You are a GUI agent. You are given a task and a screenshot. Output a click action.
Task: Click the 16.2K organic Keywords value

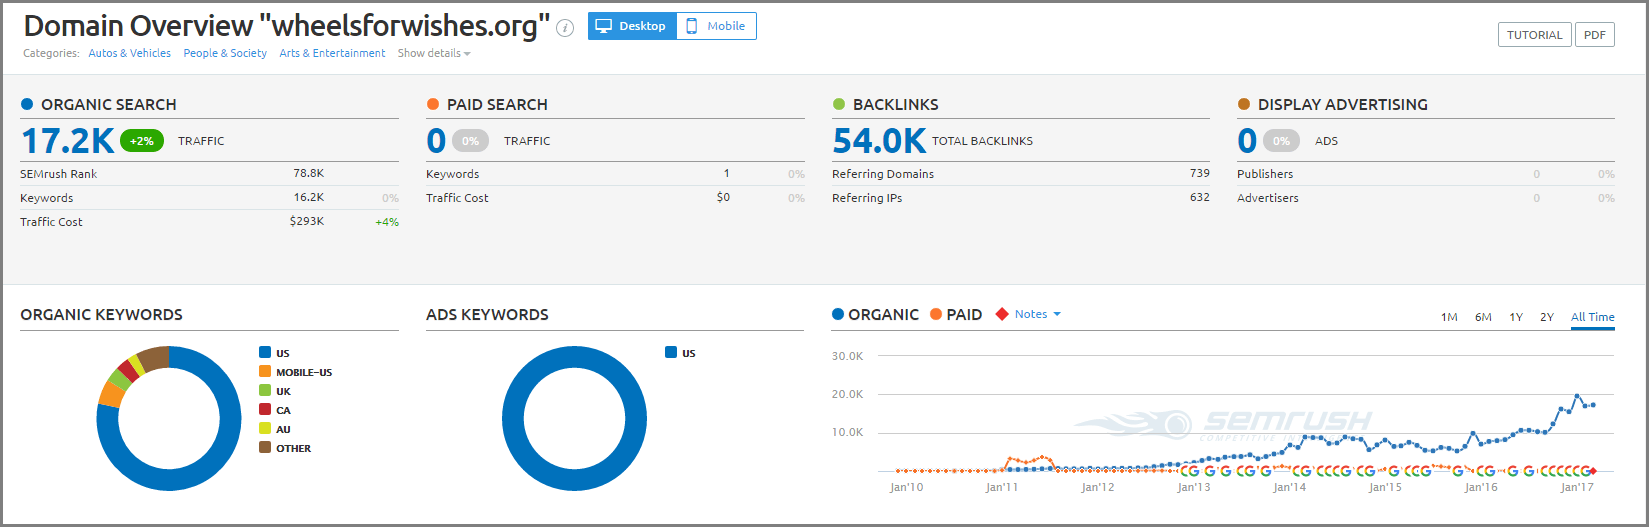tap(308, 197)
